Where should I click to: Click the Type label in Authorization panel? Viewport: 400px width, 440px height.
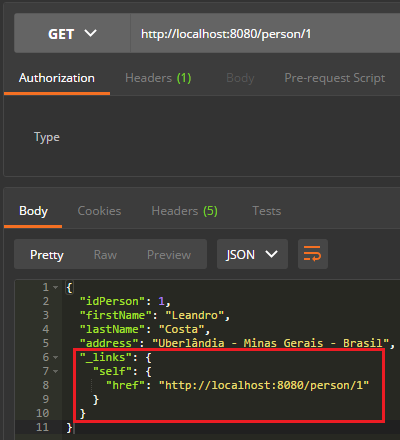[x=47, y=137]
